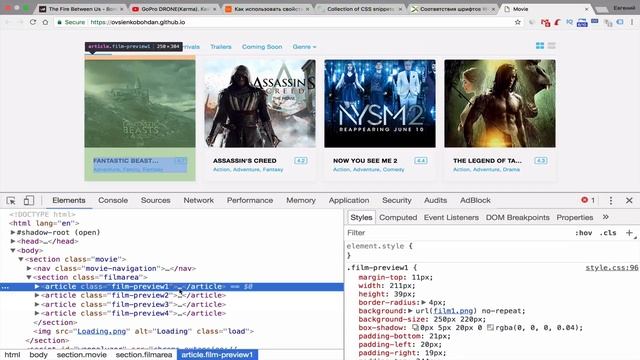Switch to Computed styles tab
This screenshot has height=360, width=640.
coord(398,218)
